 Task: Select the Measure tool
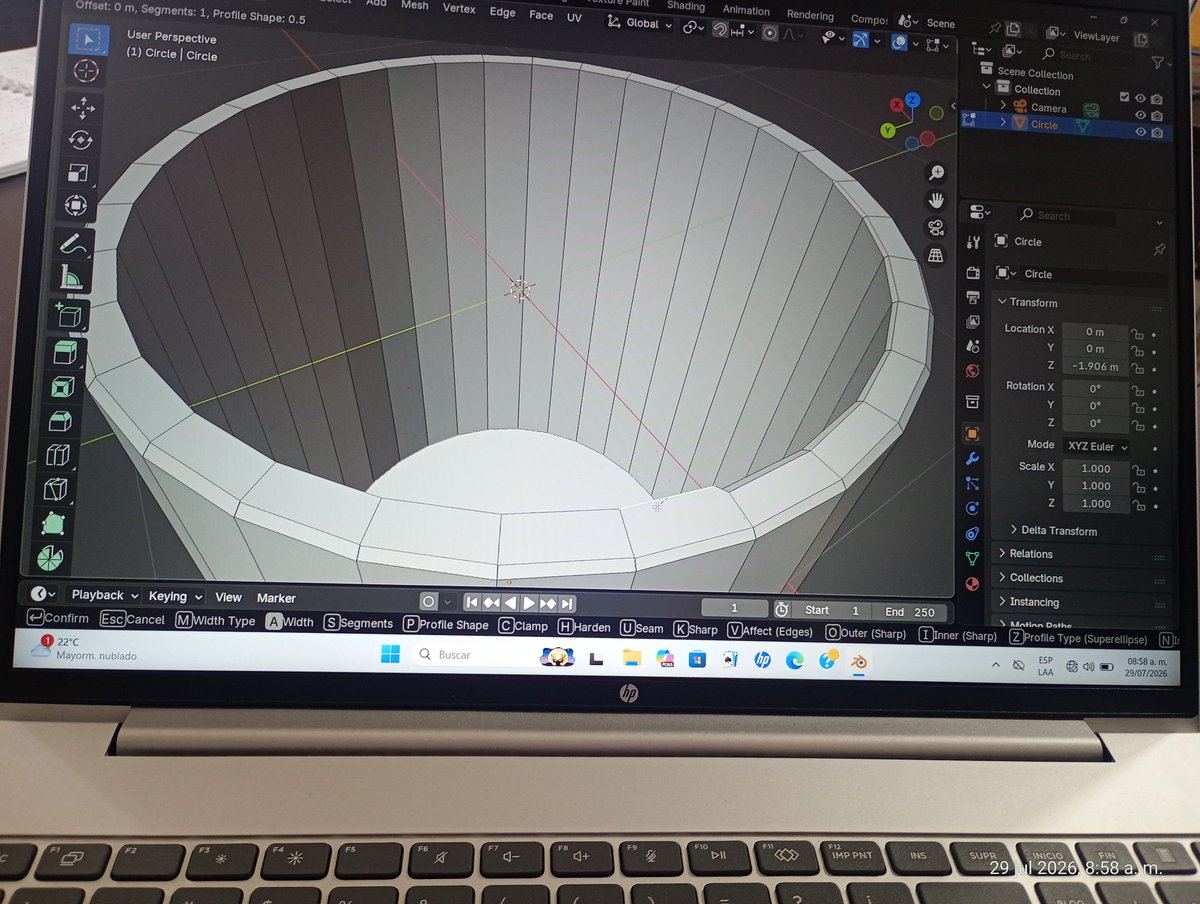tap(71, 277)
